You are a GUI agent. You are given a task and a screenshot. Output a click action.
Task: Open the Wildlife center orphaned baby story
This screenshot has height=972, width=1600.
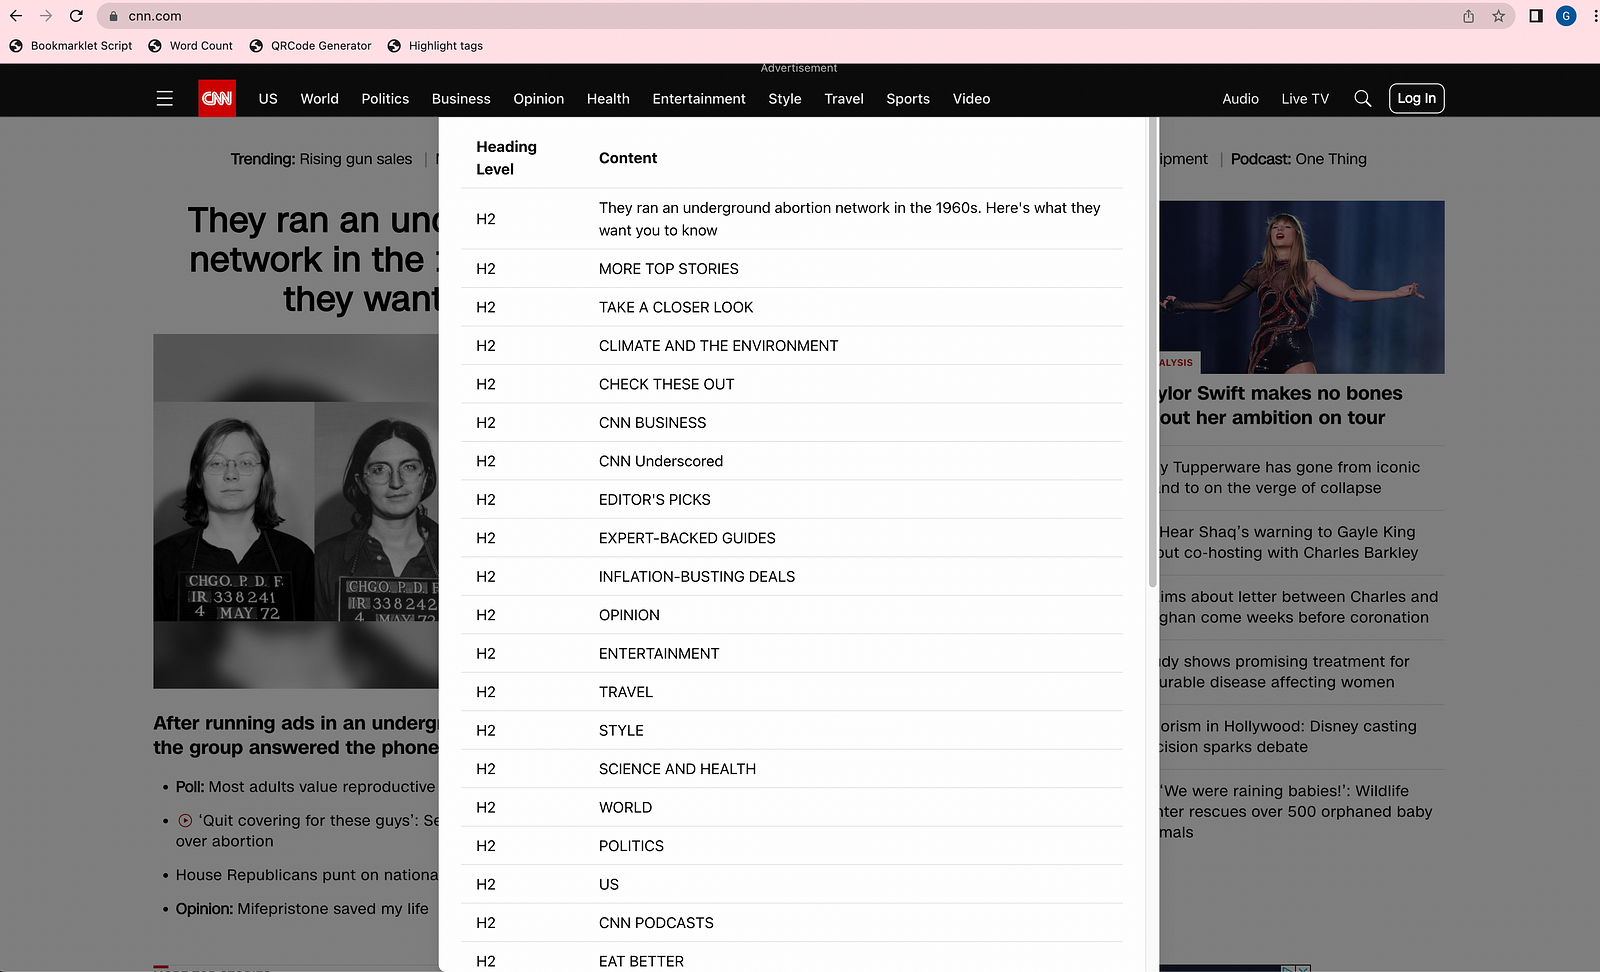[1296, 811]
